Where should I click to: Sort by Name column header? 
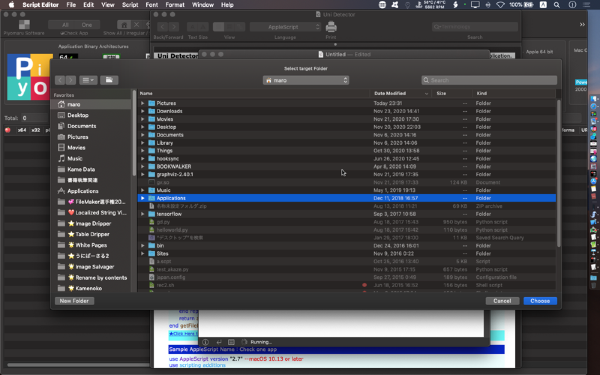click(x=253, y=93)
